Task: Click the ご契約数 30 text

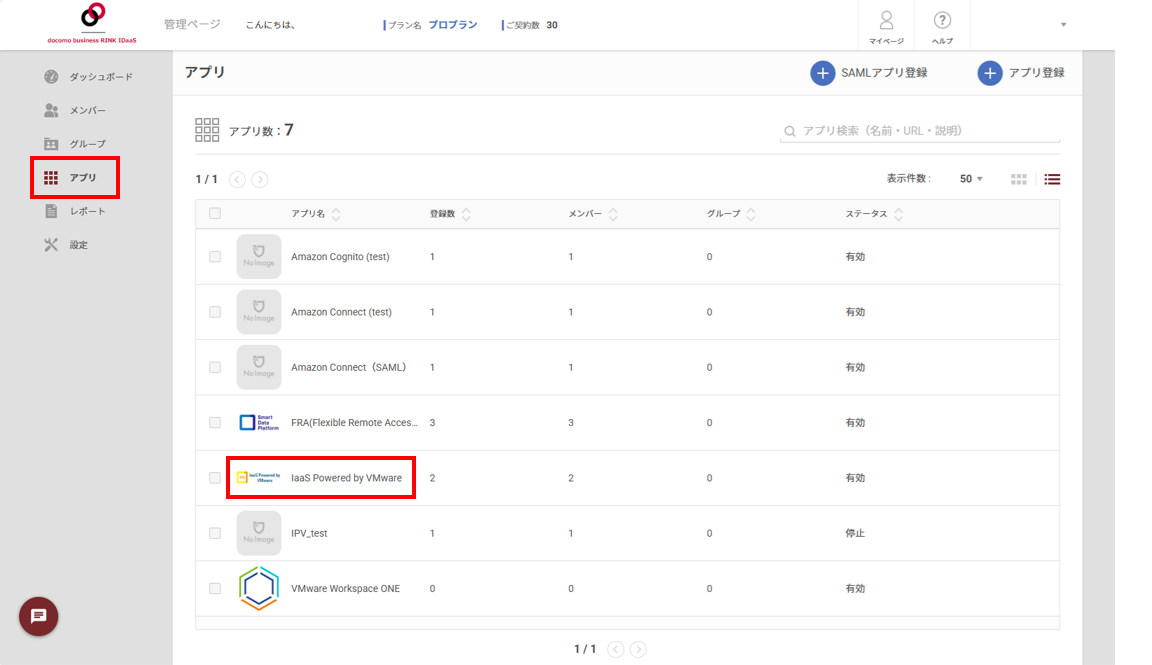Action: click(x=530, y=25)
